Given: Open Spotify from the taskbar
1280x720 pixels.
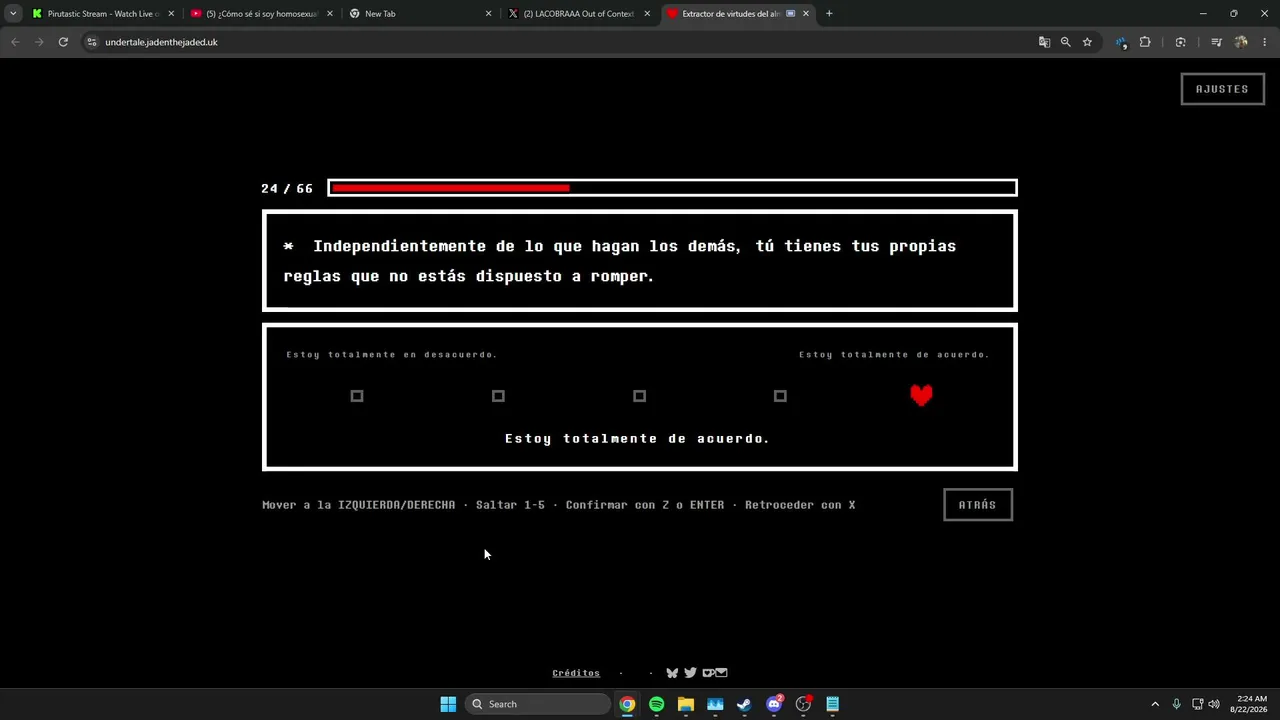Looking at the screenshot, I should (656, 704).
